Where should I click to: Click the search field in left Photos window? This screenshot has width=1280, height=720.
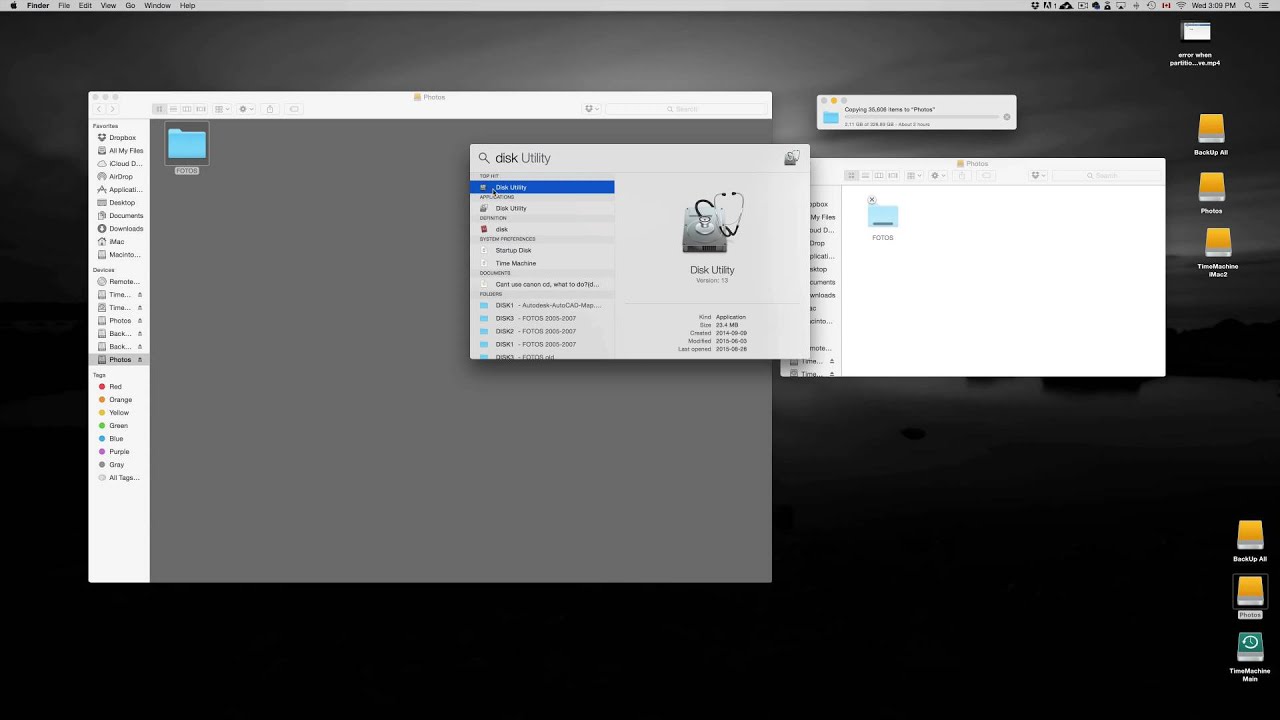[x=685, y=109]
